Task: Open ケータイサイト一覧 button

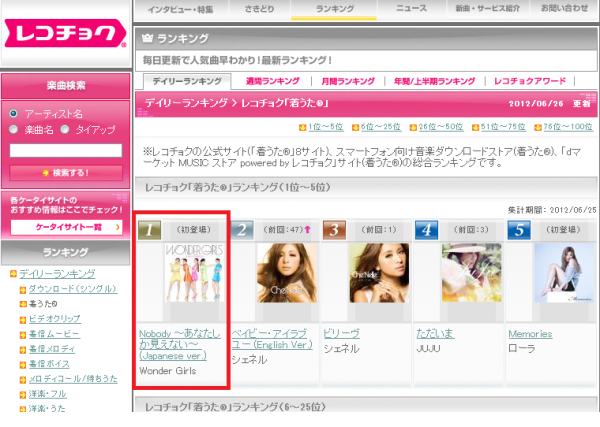Action: pyautogui.click(x=67, y=227)
